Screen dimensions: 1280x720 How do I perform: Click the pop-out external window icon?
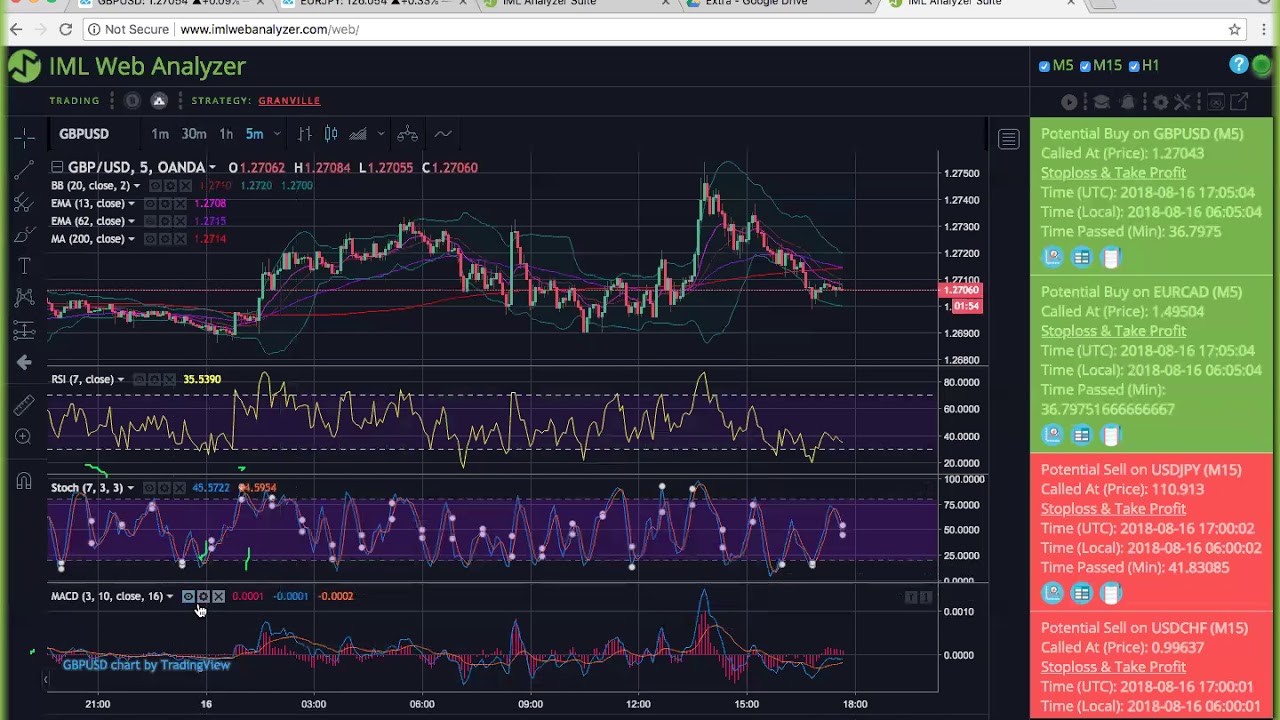[1239, 102]
